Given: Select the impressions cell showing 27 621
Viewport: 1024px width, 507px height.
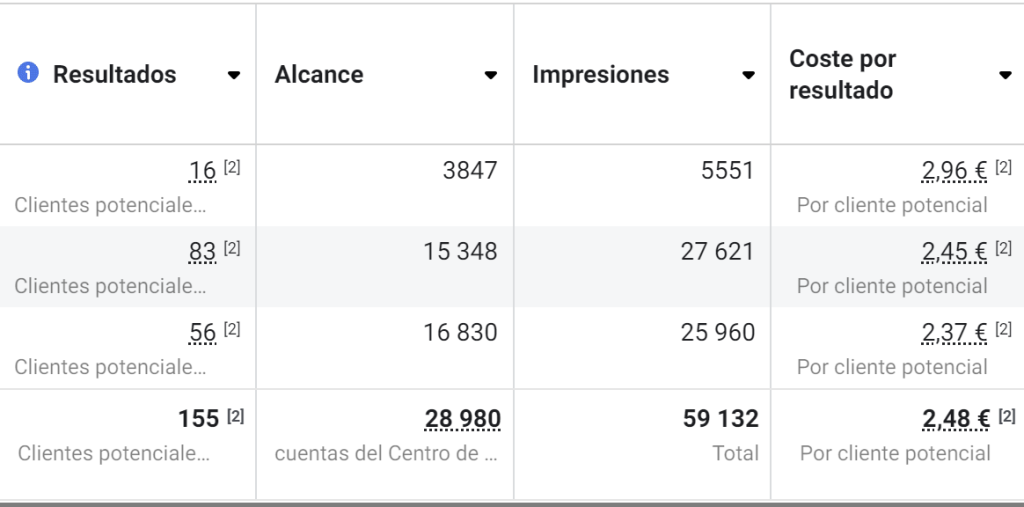Looking at the screenshot, I should coord(642,267).
